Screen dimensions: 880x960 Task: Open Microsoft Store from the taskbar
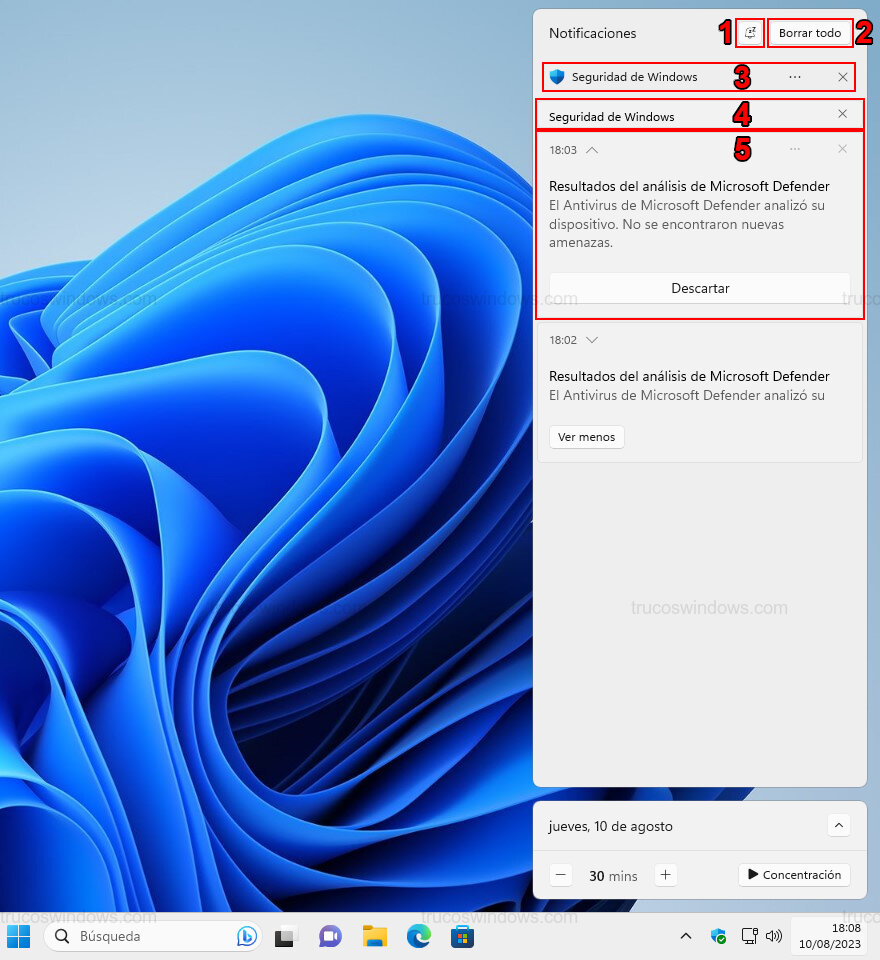point(462,937)
